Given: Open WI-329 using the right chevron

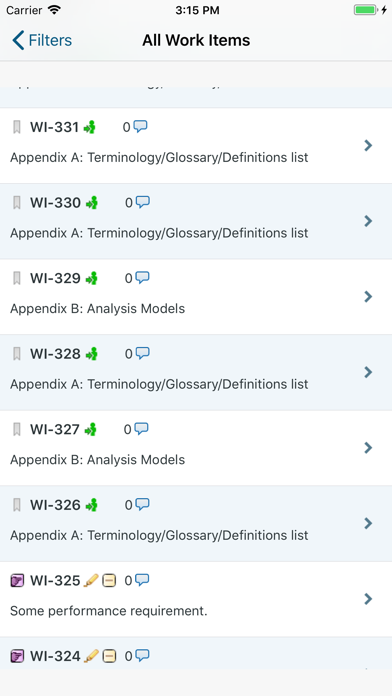Looking at the screenshot, I should 368,297.
